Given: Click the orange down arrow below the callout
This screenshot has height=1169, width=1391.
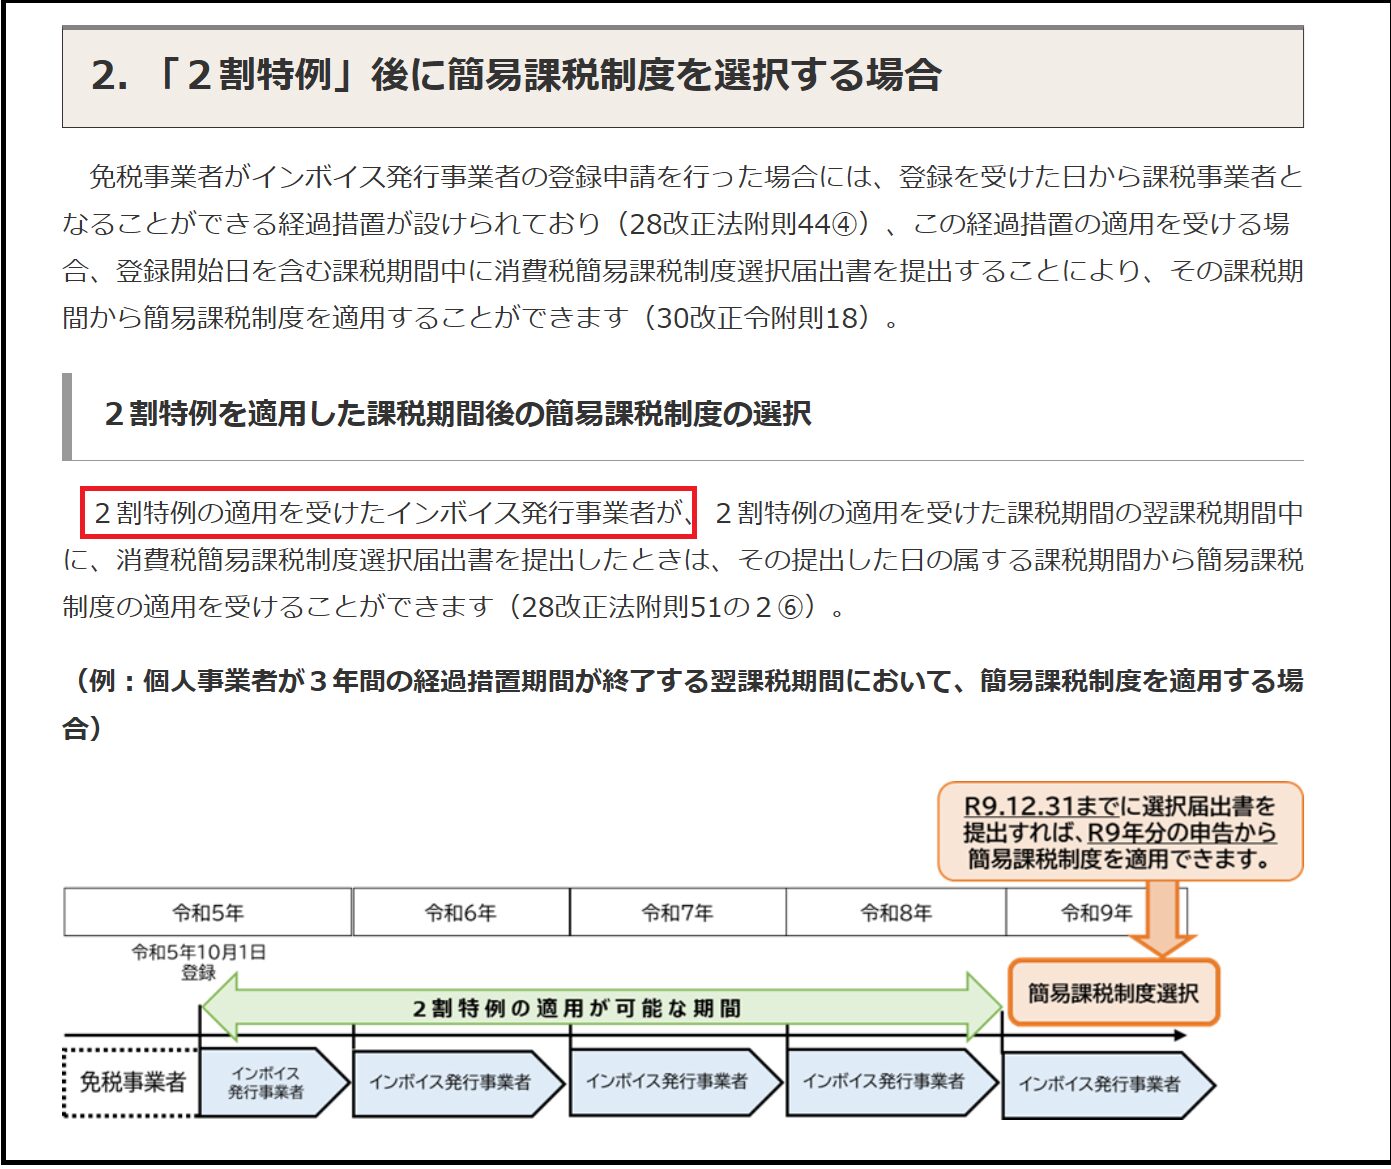Looking at the screenshot, I should coord(1160,918).
